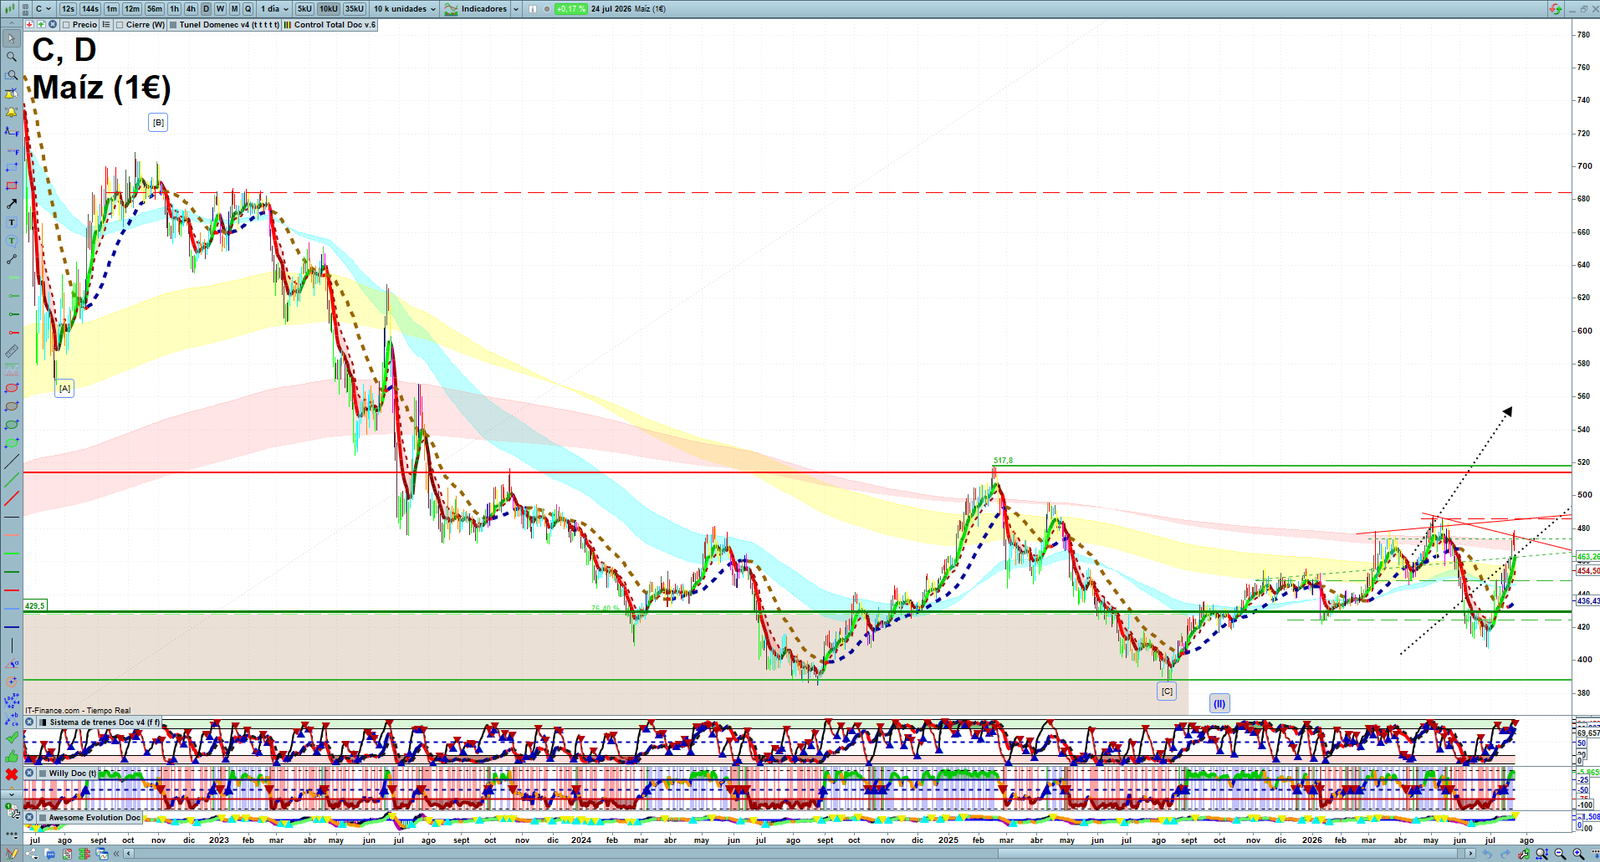Image resolution: width=1600 pixels, height=862 pixels.
Task: Click the red X cross tool
Action: pyautogui.click(x=11, y=774)
